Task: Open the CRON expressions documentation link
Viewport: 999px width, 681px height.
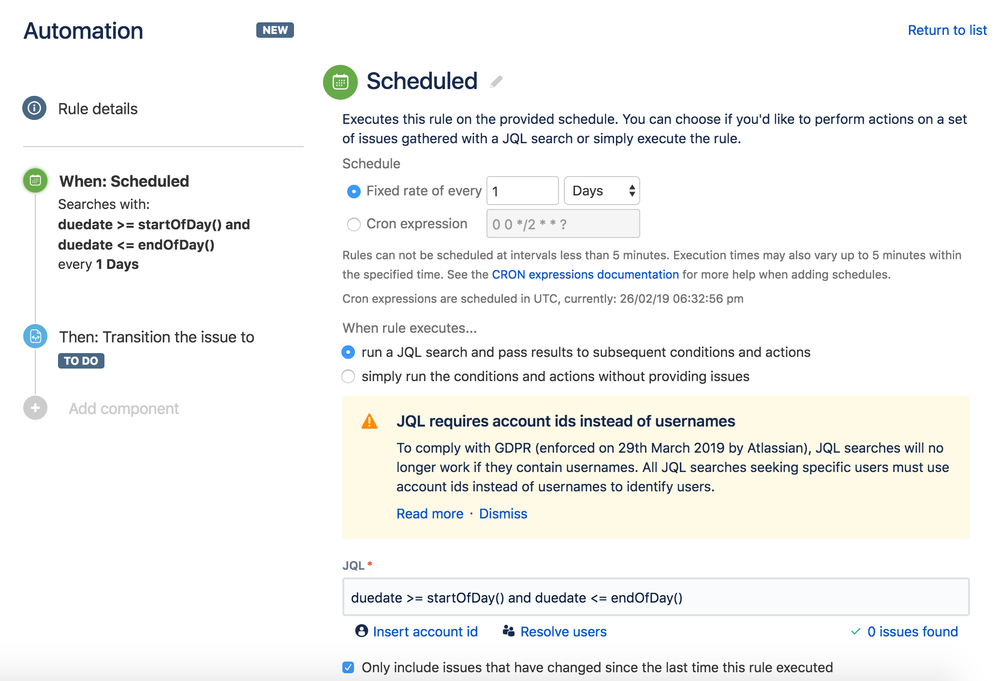Action: [x=585, y=274]
